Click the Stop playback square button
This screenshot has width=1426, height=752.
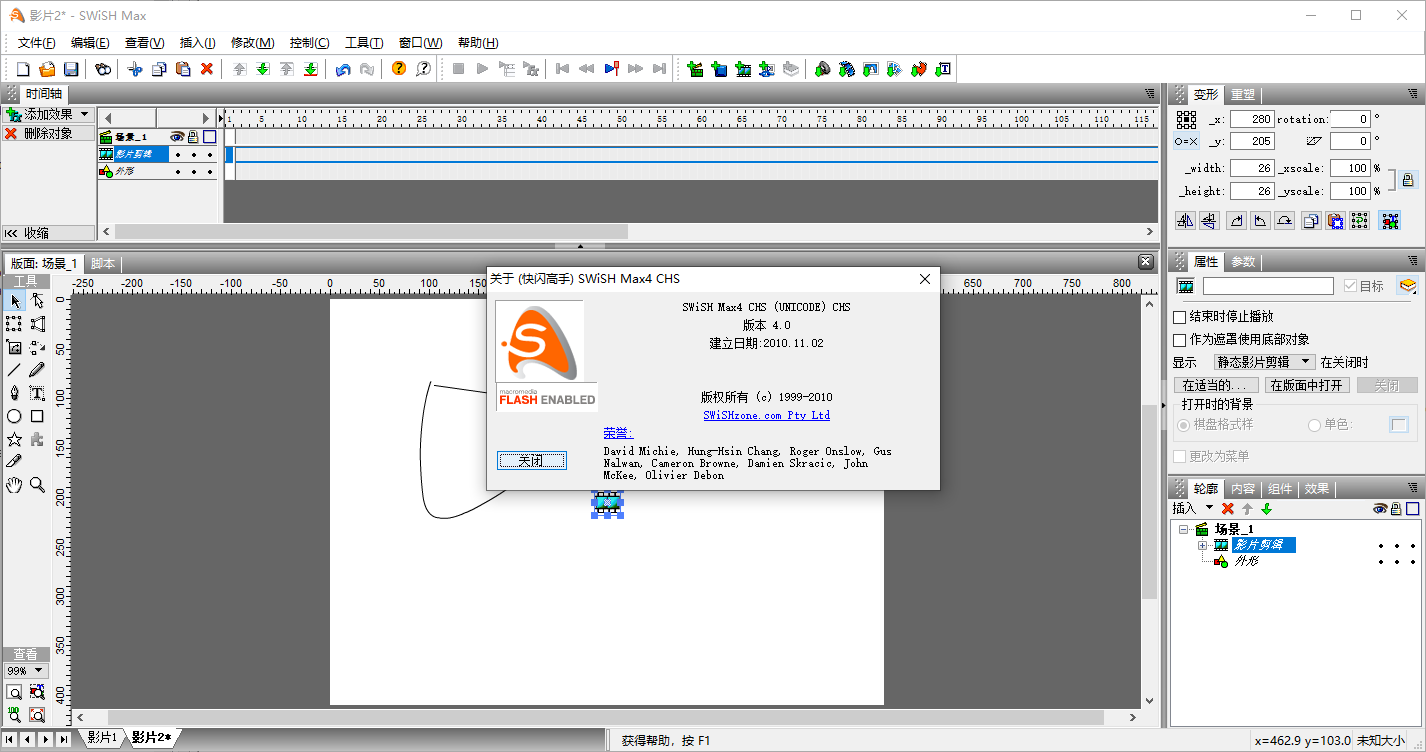pos(458,69)
